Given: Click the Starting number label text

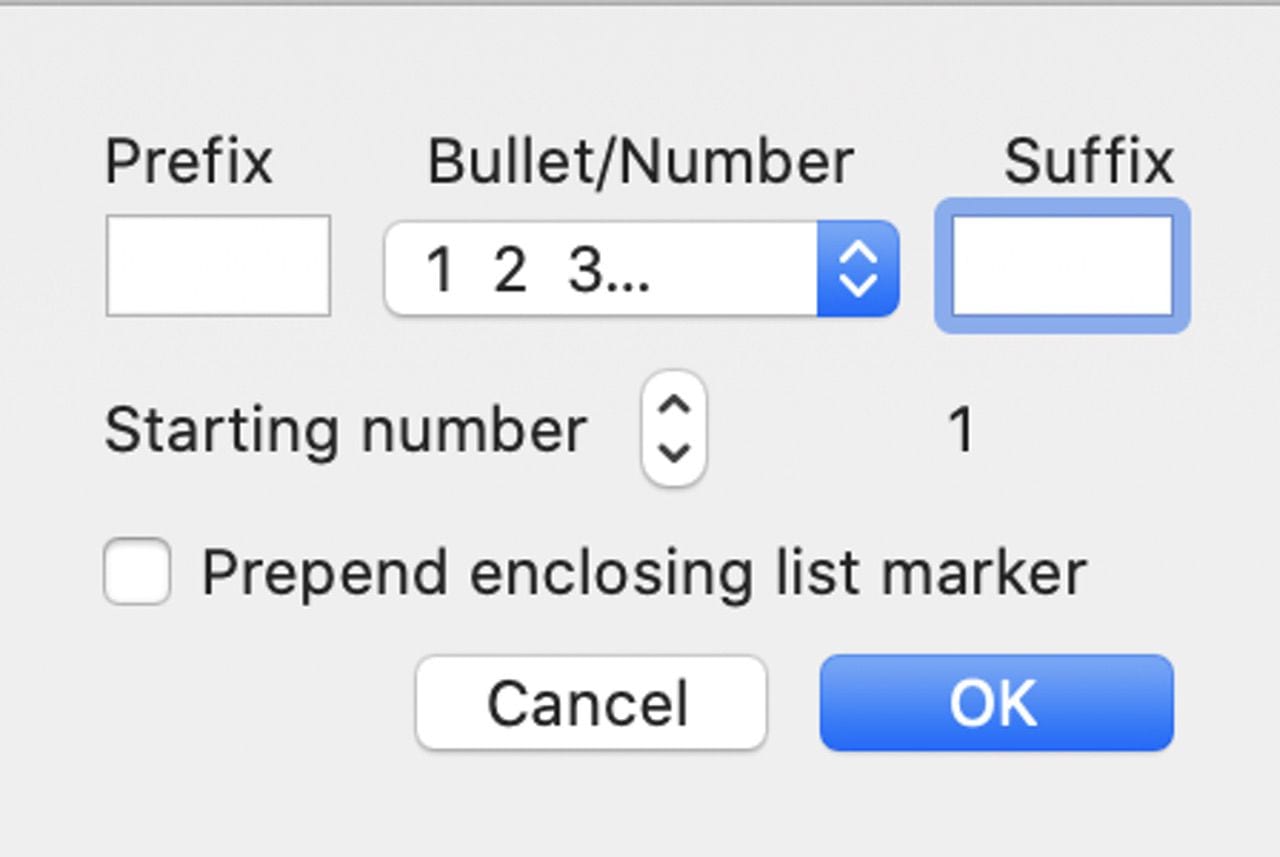Looking at the screenshot, I should click(x=345, y=431).
